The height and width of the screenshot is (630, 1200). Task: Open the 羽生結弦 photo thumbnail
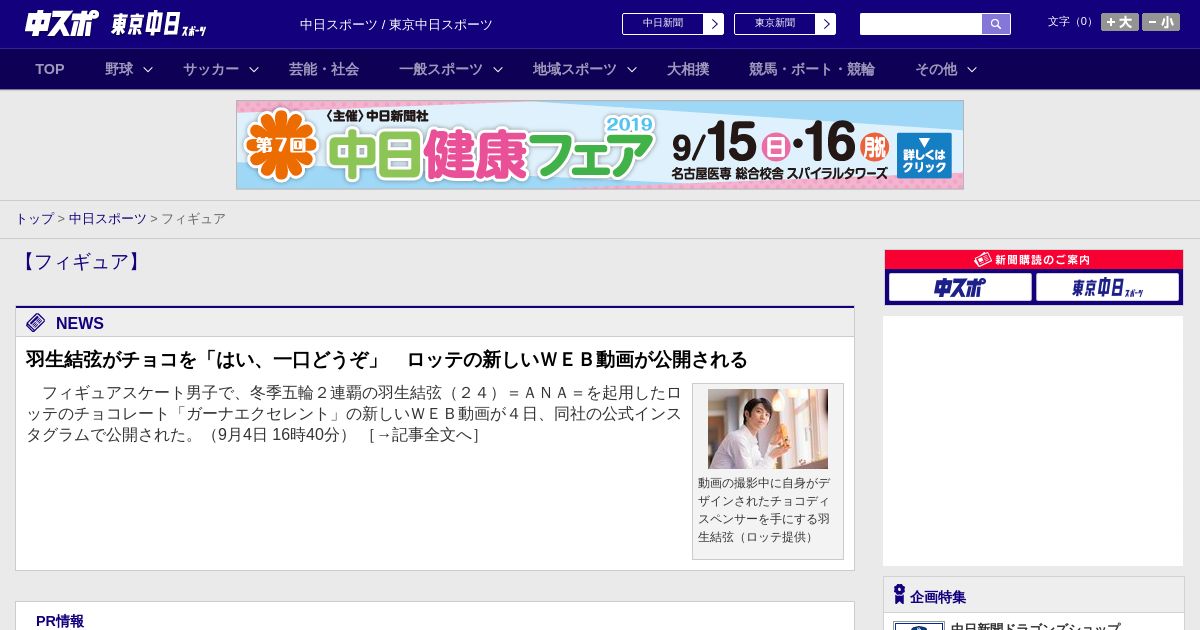pyautogui.click(x=768, y=429)
